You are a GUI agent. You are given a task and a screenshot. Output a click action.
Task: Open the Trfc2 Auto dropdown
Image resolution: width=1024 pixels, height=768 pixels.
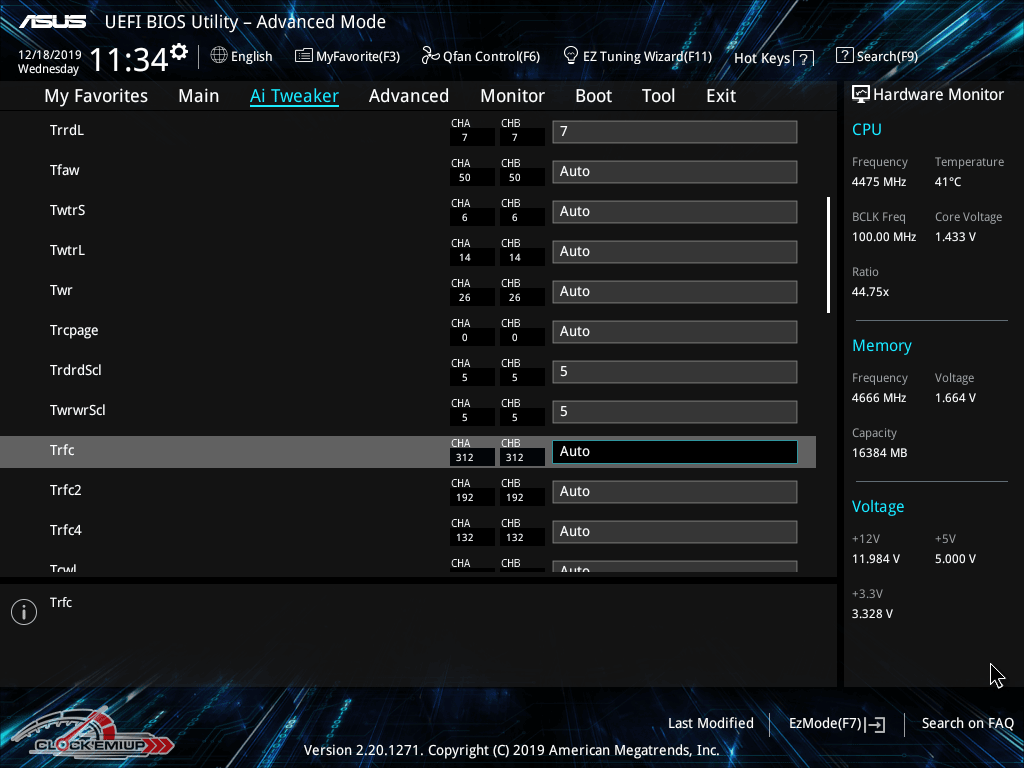coord(674,492)
